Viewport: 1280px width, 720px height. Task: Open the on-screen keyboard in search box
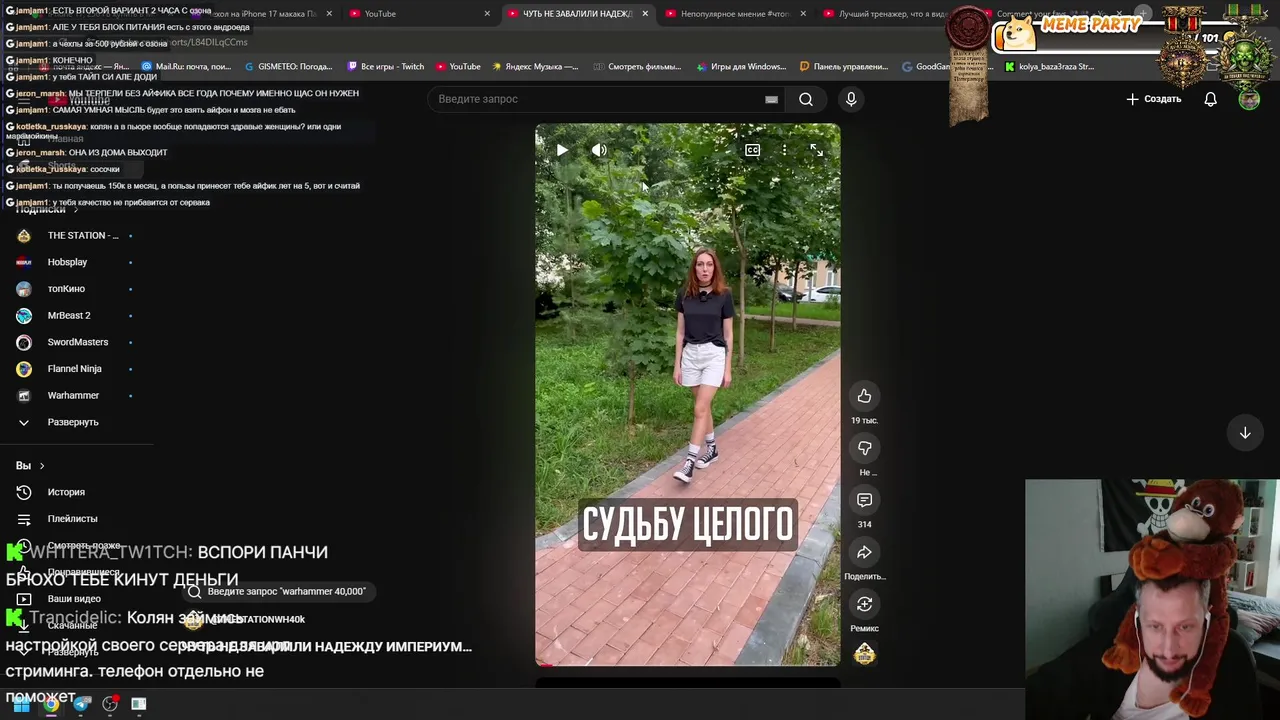tap(771, 99)
